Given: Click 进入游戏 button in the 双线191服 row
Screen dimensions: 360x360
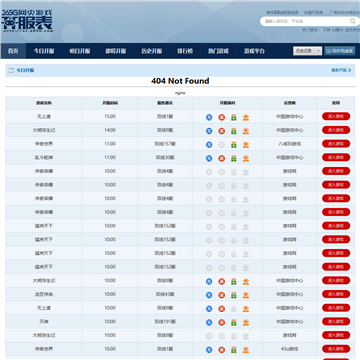Looking at the screenshot, I should (x=336, y=321).
